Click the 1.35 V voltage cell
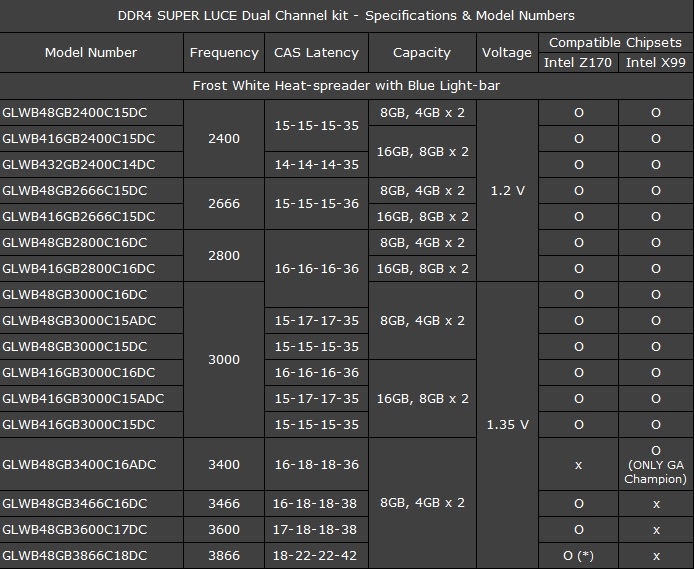 coord(507,425)
